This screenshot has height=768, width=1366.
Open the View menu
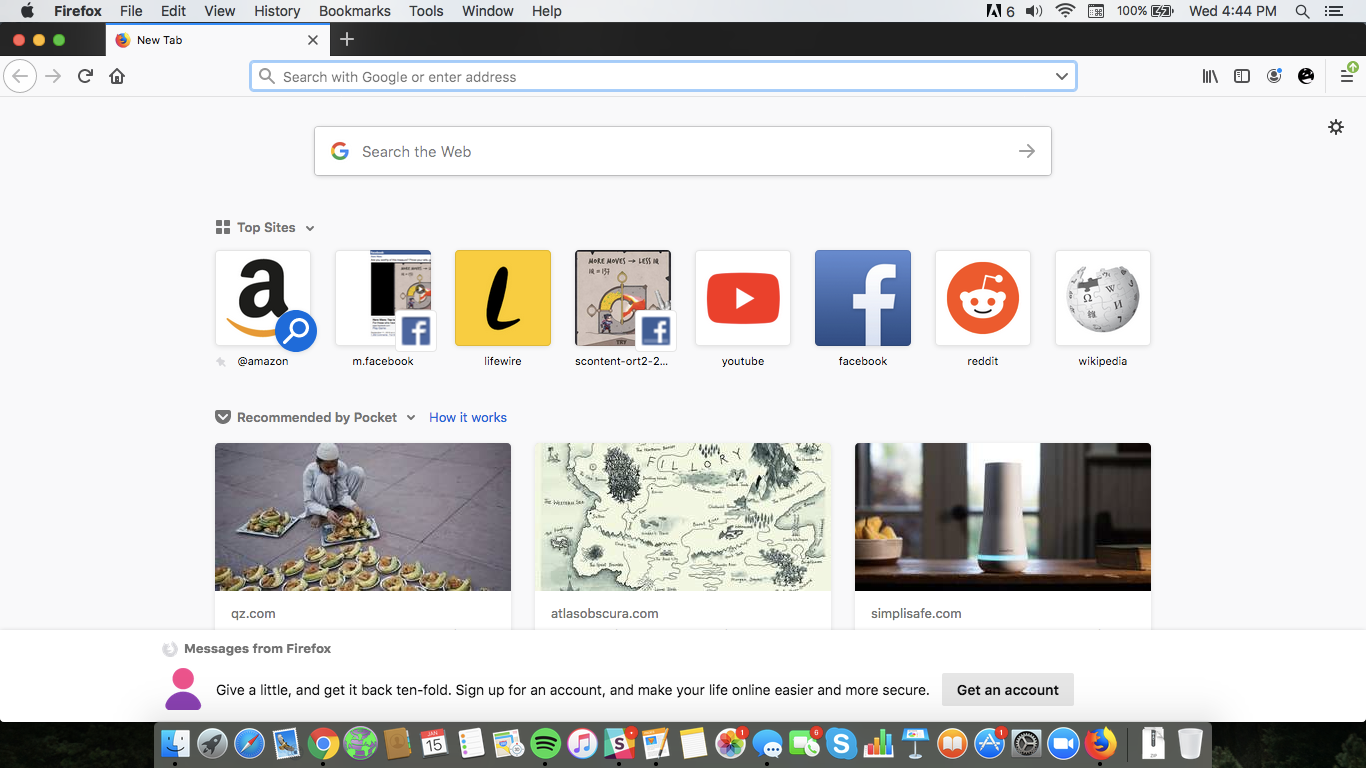220,11
